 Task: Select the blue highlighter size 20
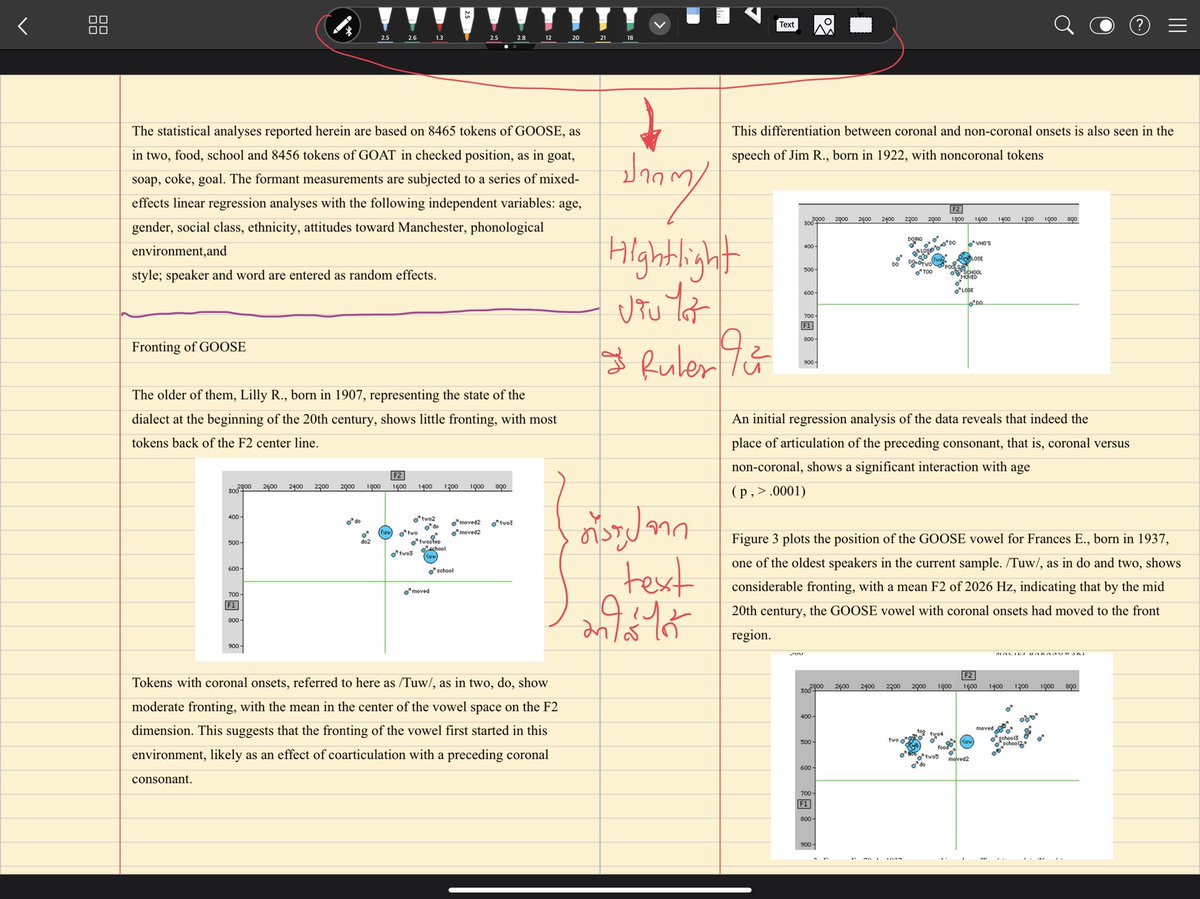tap(575, 25)
